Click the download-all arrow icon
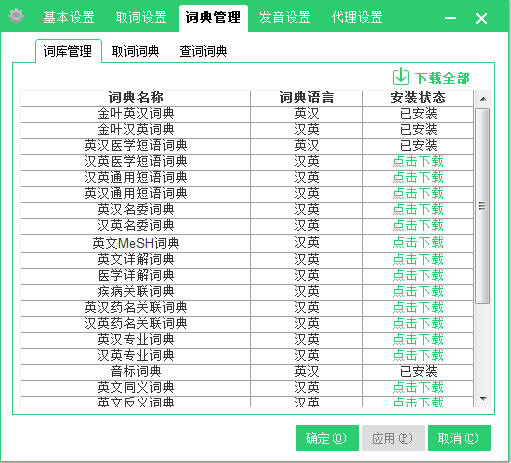Viewport: 511px width, 463px height. click(x=400, y=77)
